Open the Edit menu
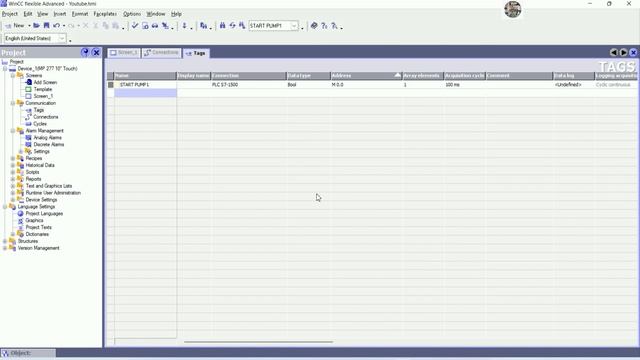Screen dimensions: 640x360 [x=28, y=14]
